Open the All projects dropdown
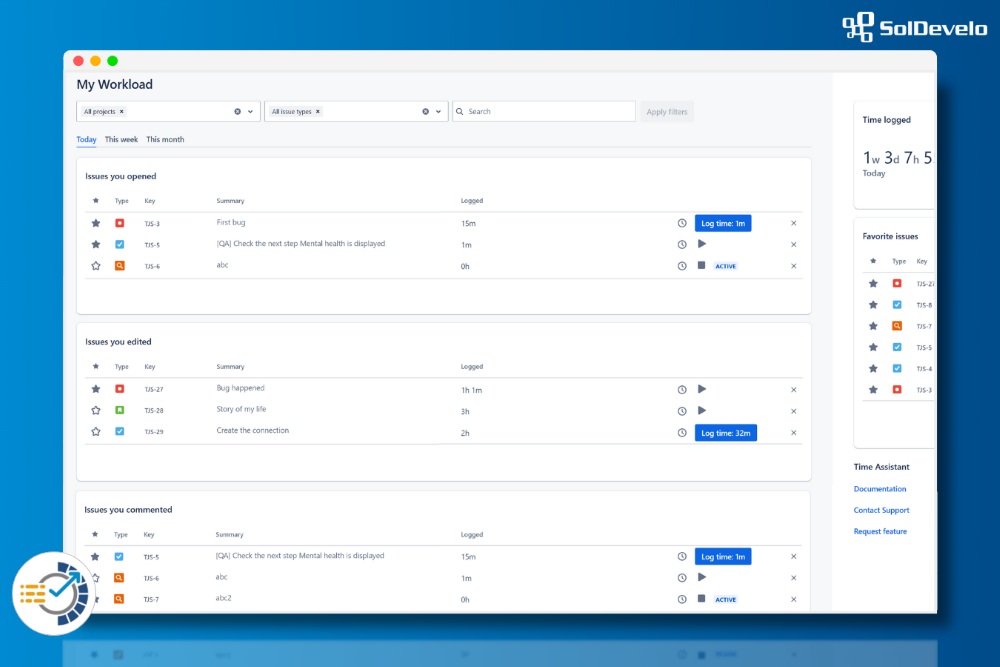1000x667 pixels. (x=250, y=111)
